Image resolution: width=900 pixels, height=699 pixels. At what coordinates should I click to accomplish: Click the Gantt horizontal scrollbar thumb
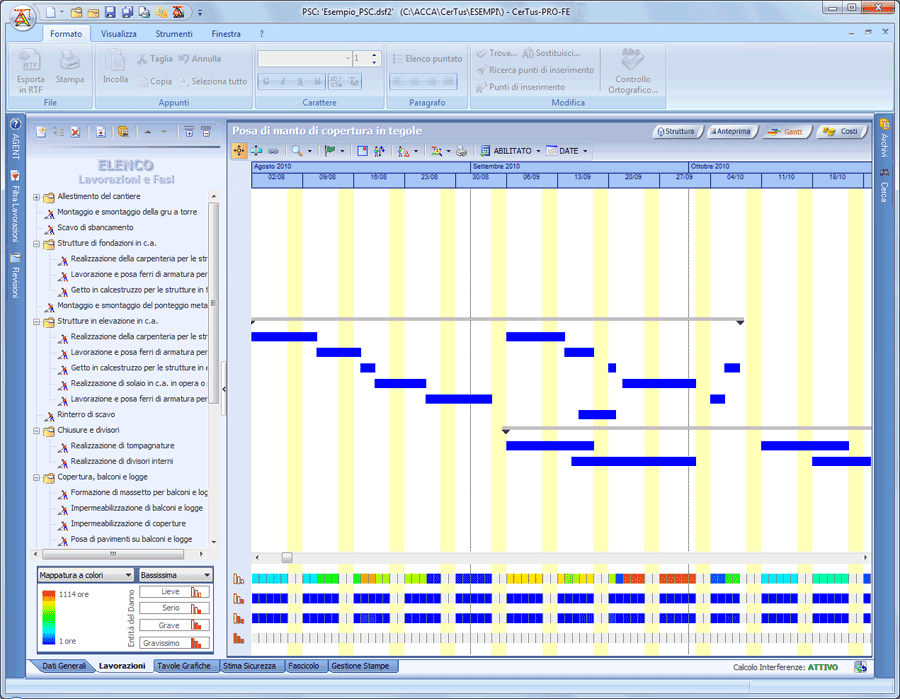(287, 557)
